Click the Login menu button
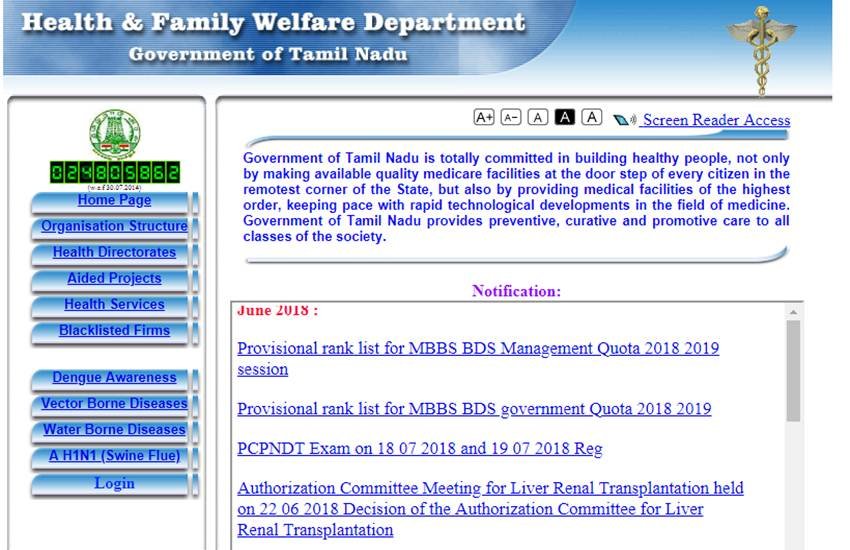The height and width of the screenshot is (550, 850). coord(114,484)
